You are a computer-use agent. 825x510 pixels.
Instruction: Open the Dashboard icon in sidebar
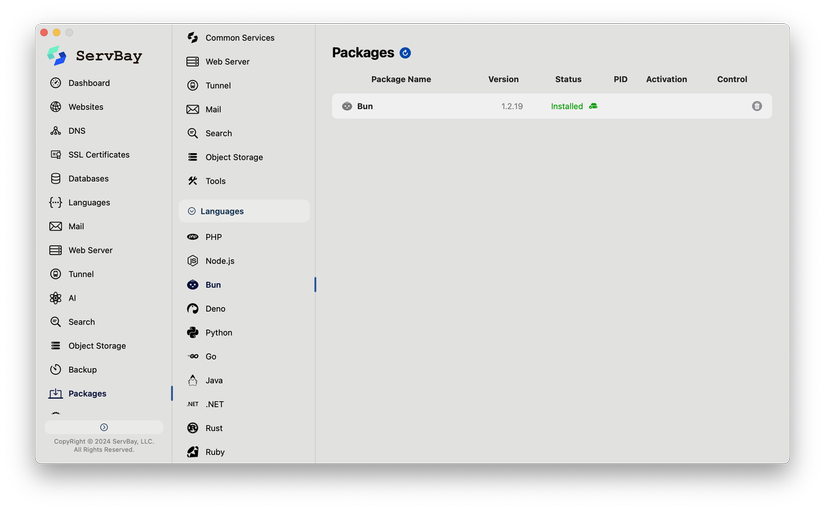55,83
